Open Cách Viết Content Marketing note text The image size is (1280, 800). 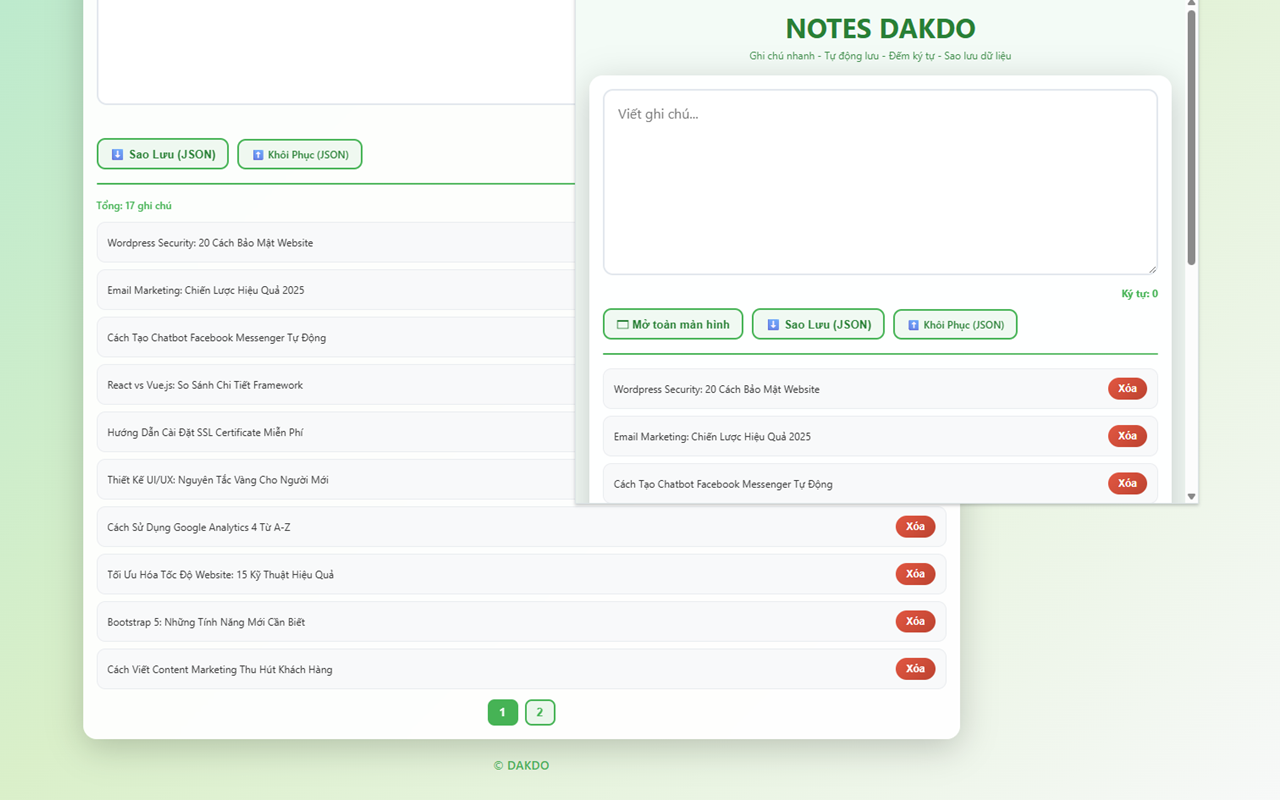pos(220,670)
